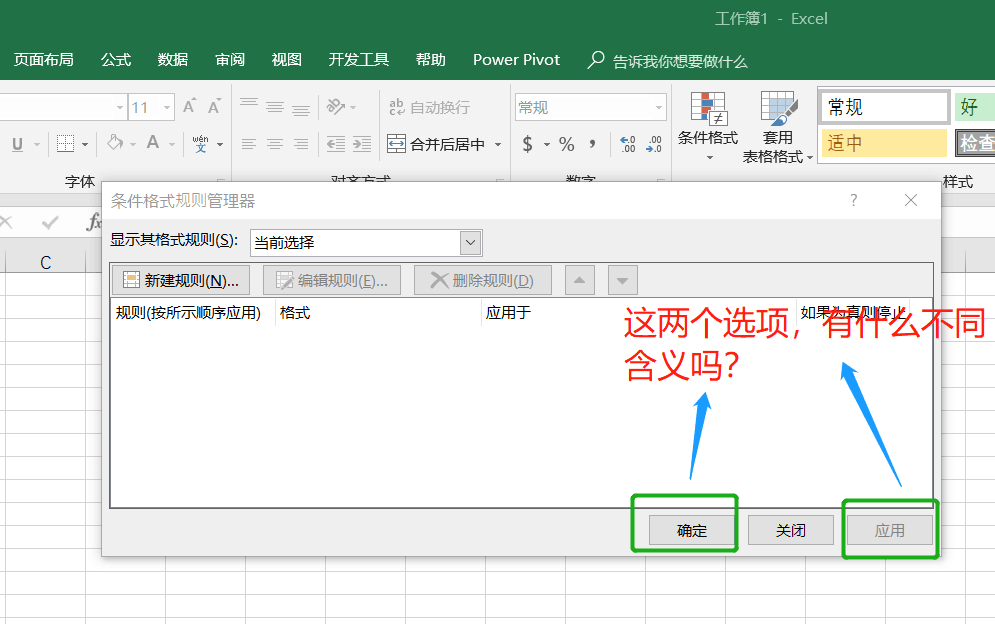Viewport: 995px width, 624px height.
Task: Select the 常规 cell style
Action: pos(885,107)
